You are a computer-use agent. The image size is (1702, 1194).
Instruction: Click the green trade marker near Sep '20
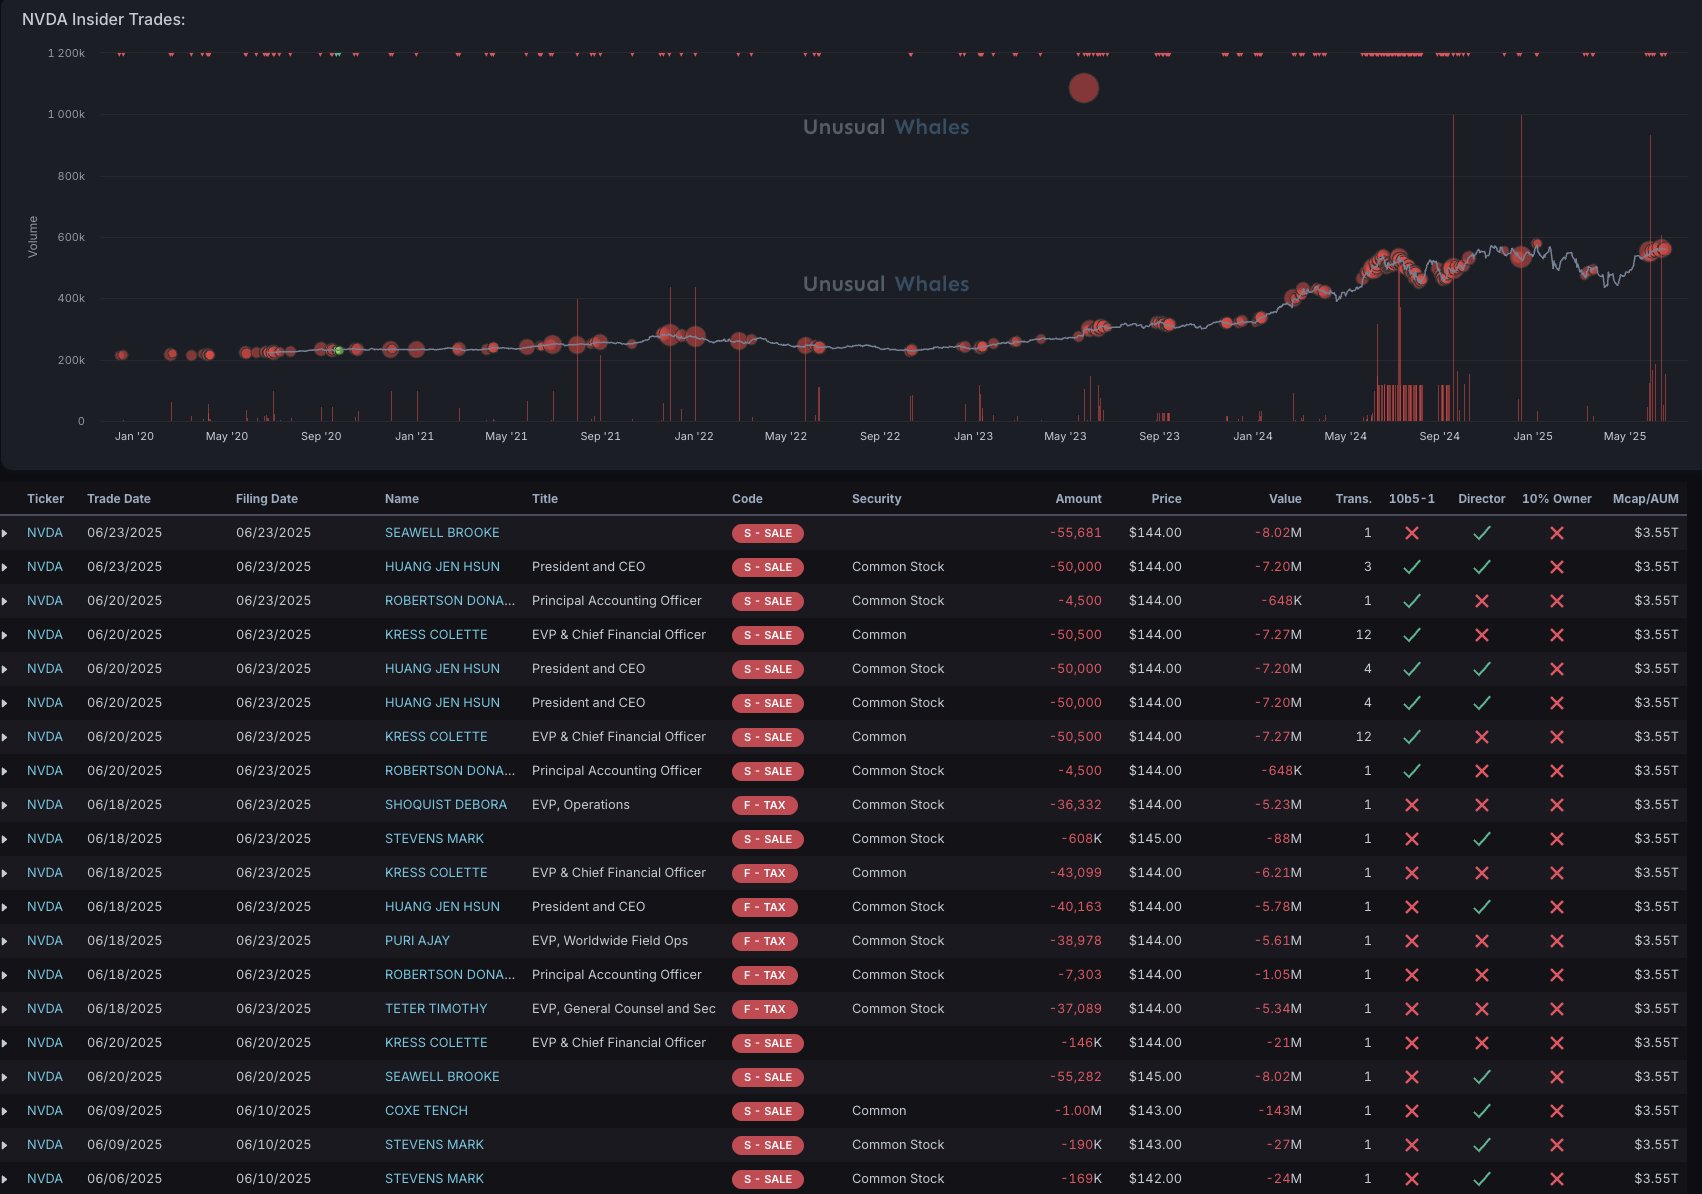339,350
